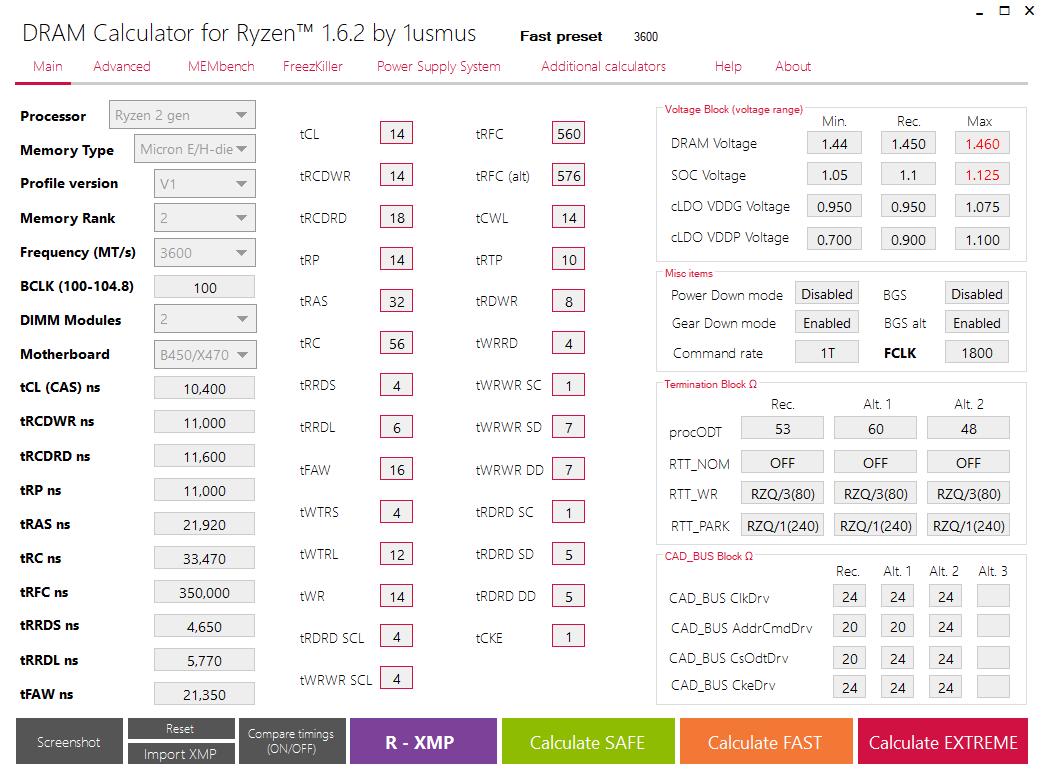Screen dimensions: 1041x781
Task: Select the tRAS value 32
Action: (396, 302)
